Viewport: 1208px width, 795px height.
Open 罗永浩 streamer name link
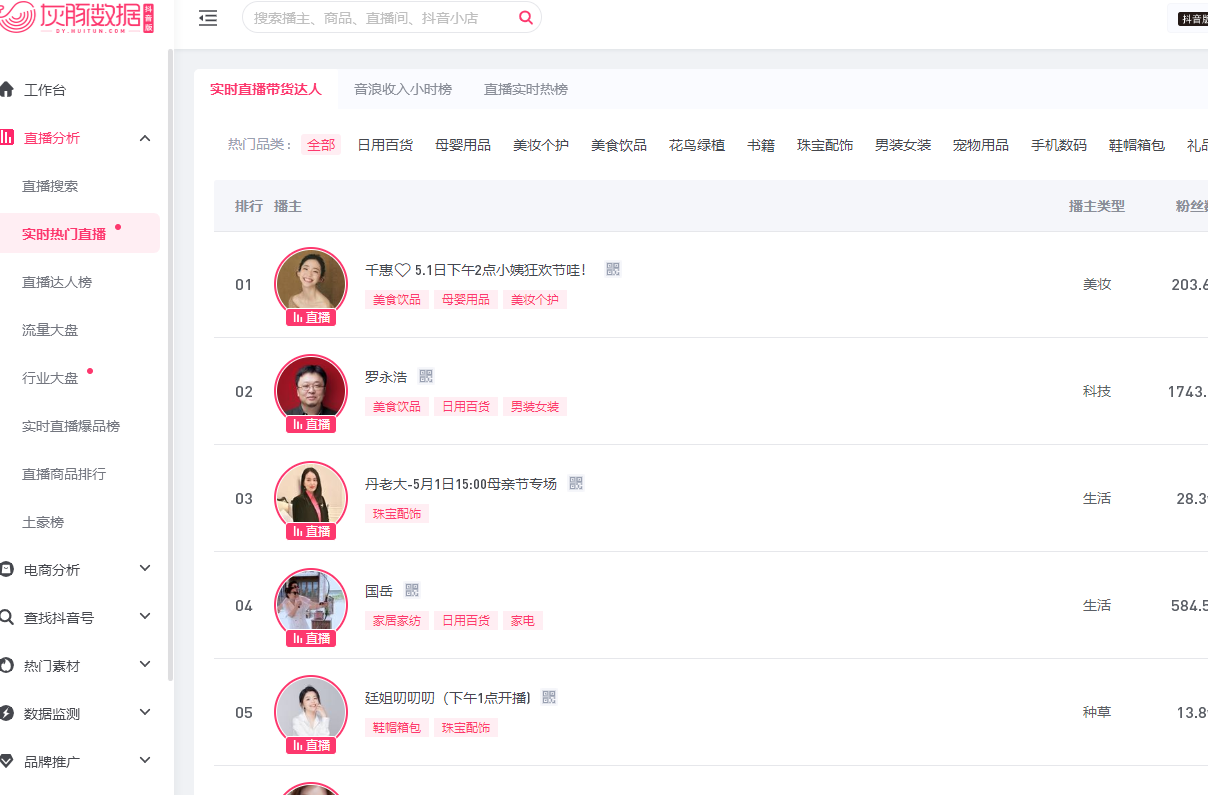click(386, 377)
